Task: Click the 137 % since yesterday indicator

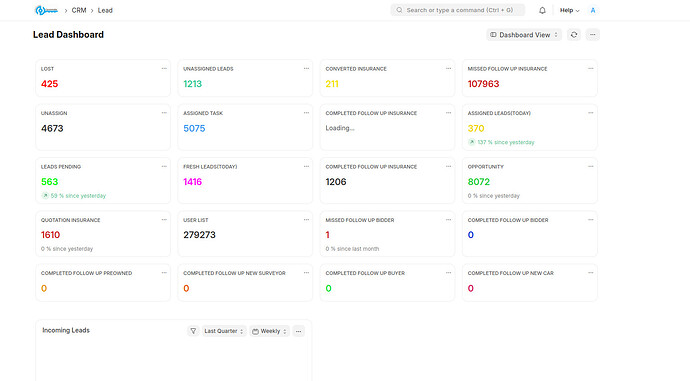Action: (501, 142)
